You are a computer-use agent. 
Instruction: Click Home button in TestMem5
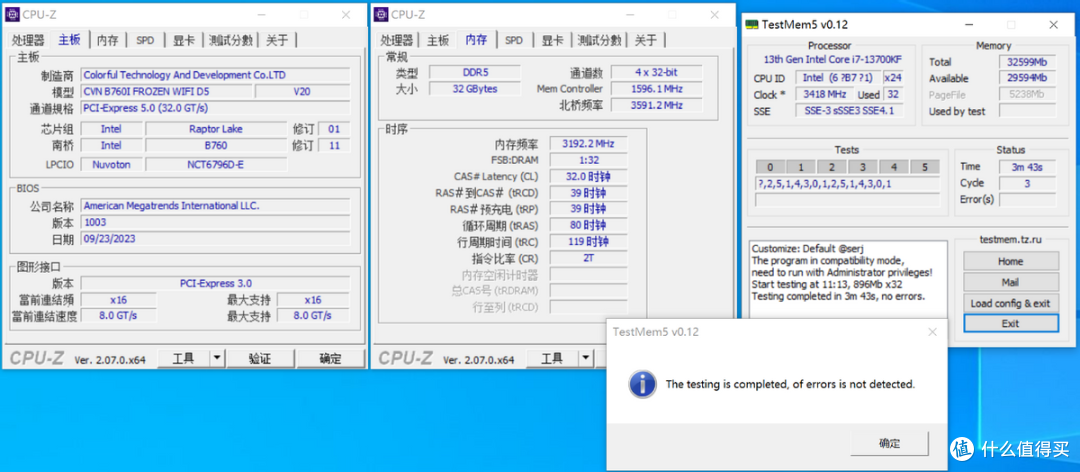tap(1010, 261)
